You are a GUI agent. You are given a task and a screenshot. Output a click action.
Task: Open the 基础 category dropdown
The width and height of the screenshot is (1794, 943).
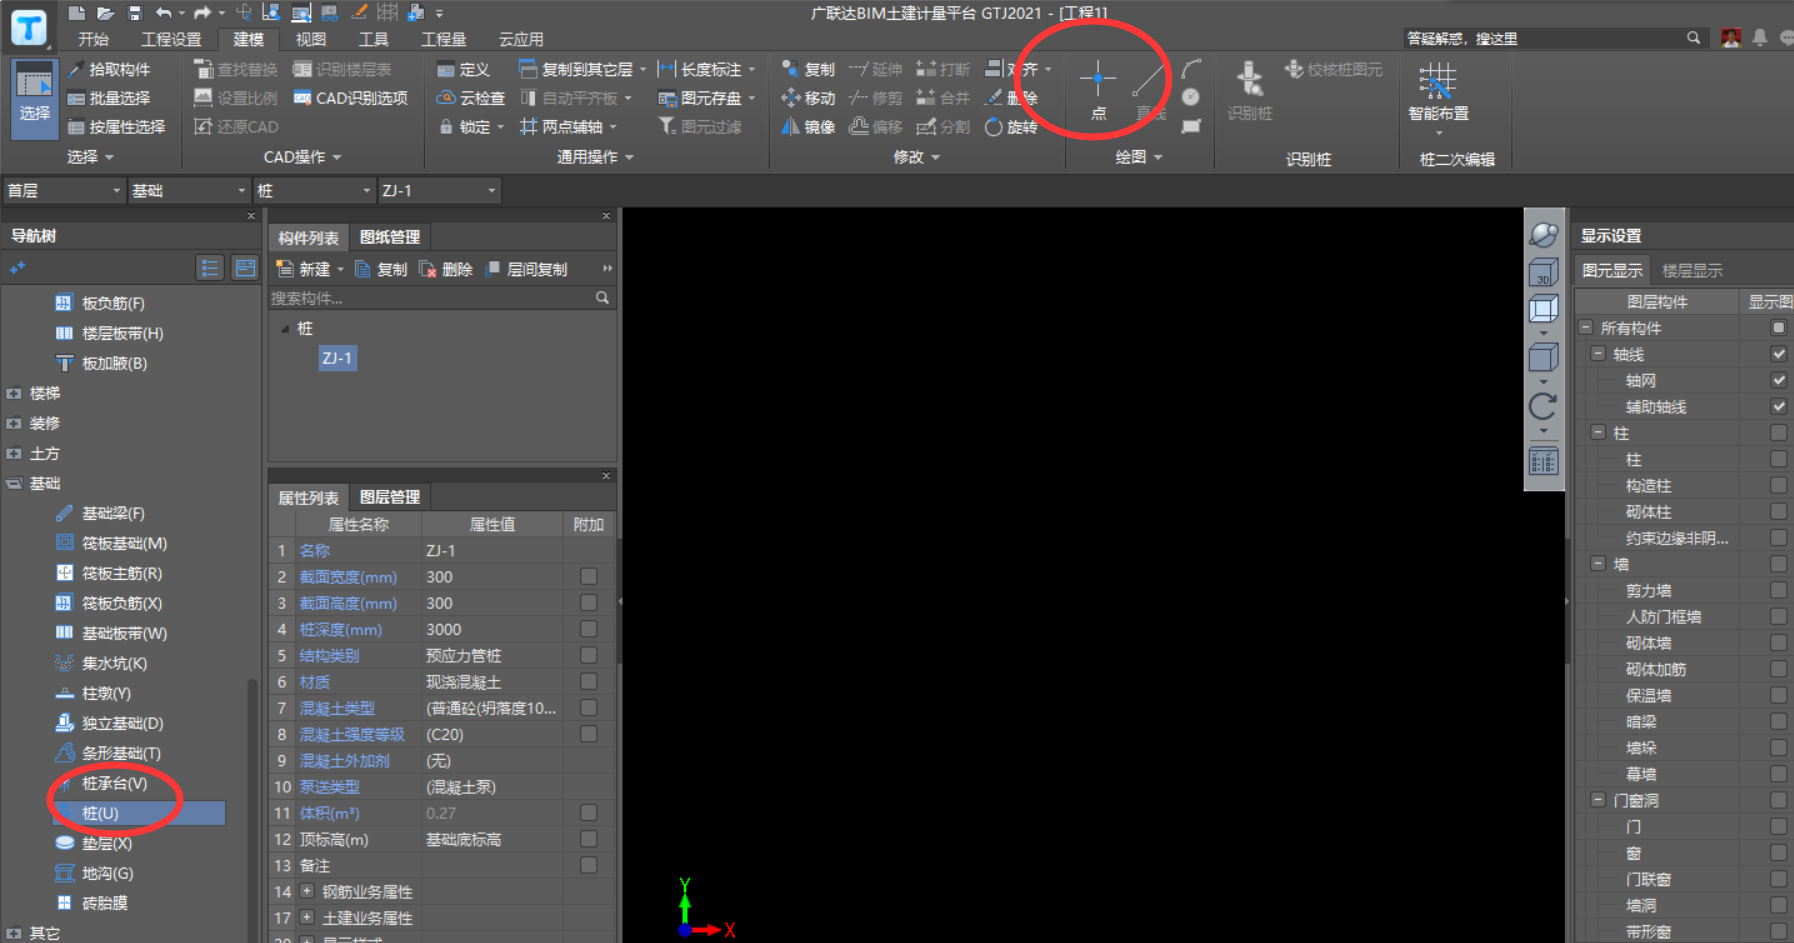(188, 190)
